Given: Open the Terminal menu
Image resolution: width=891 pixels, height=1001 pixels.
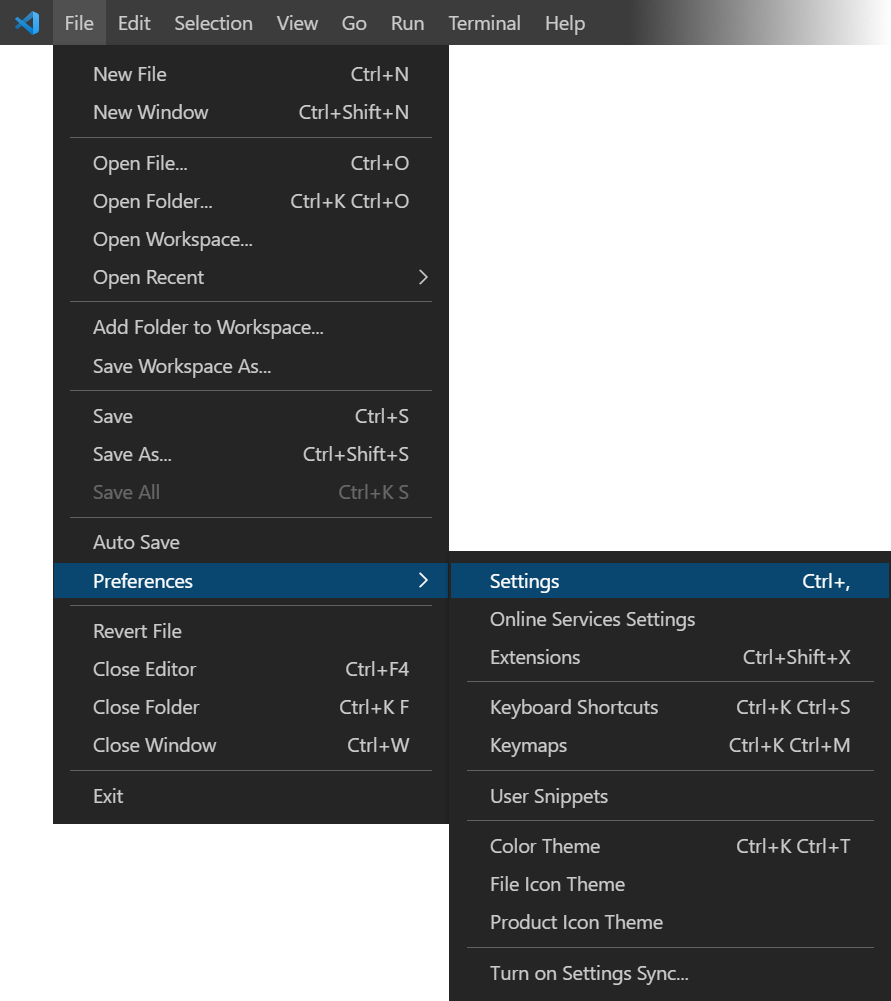Looking at the screenshot, I should tap(484, 22).
